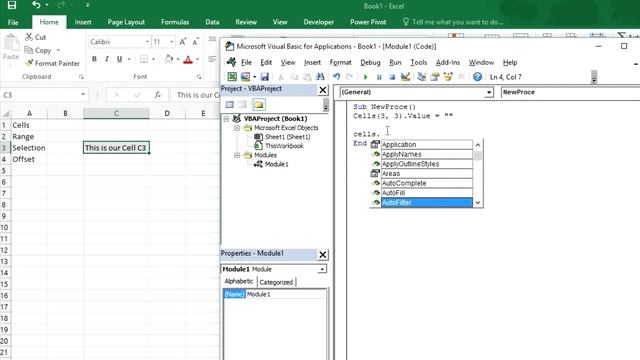
Task: Click the red Font Color icon
Action: pos(188,60)
